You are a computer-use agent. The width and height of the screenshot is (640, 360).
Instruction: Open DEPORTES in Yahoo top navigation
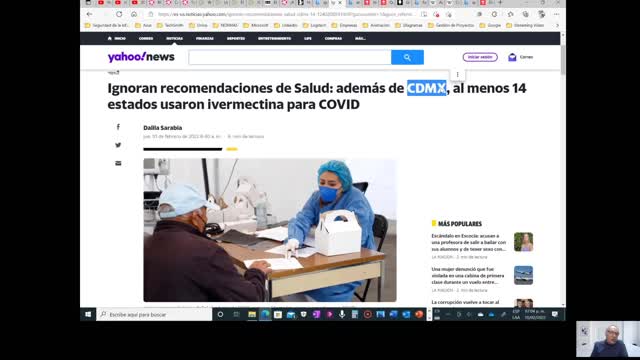(x=236, y=38)
